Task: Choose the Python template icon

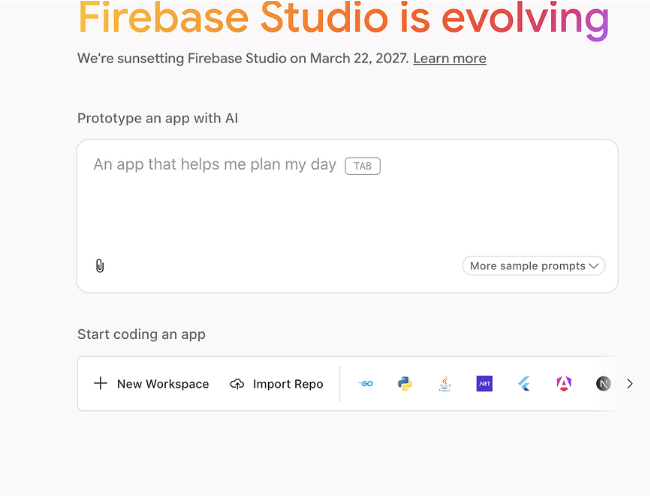Action: (x=405, y=384)
